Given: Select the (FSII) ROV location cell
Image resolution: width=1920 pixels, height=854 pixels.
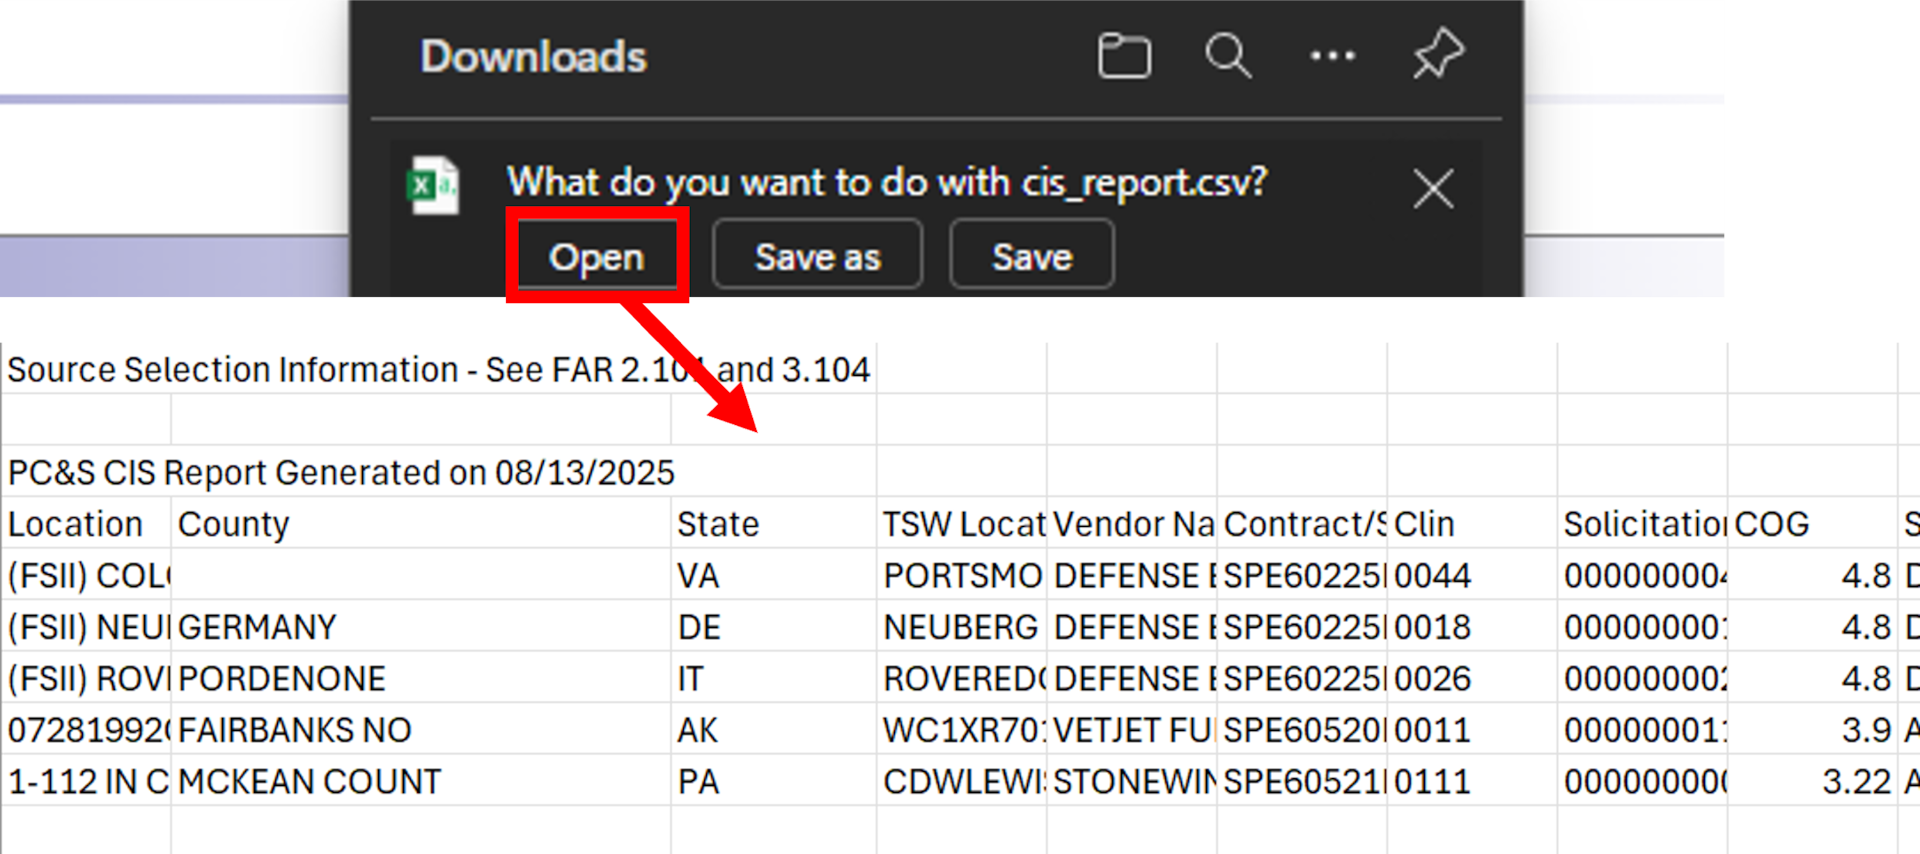Looking at the screenshot, I should pyautogui.click(x=87, y=678).
